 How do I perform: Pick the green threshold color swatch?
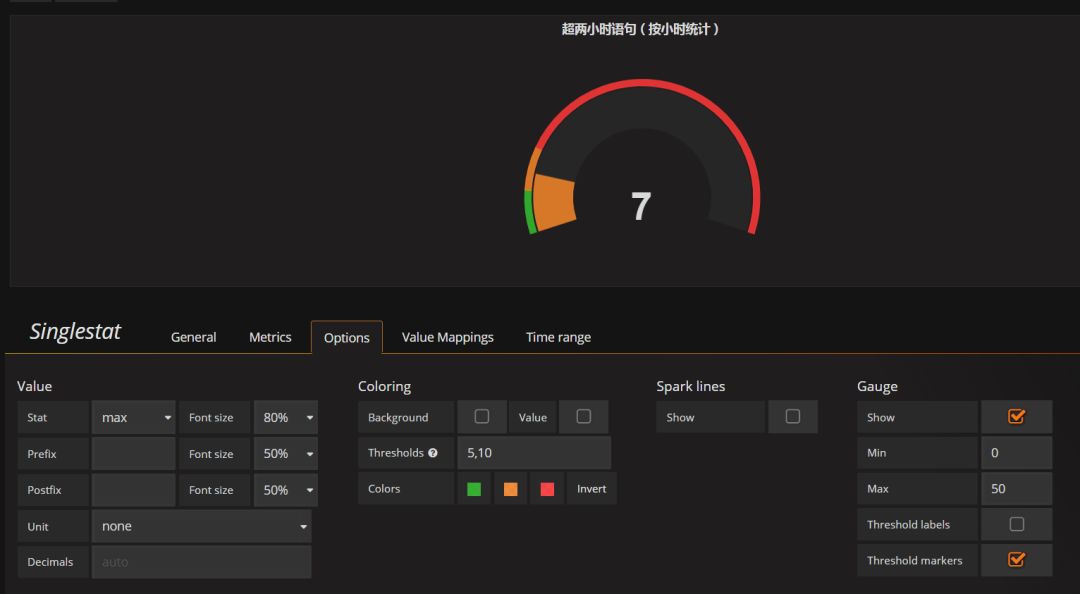(474, 489)
